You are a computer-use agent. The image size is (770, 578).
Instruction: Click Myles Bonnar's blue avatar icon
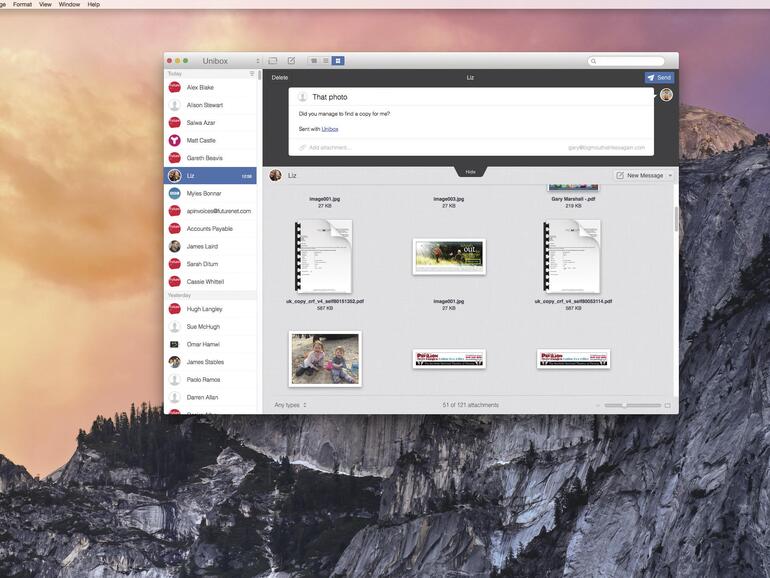[x=175, y=193]
